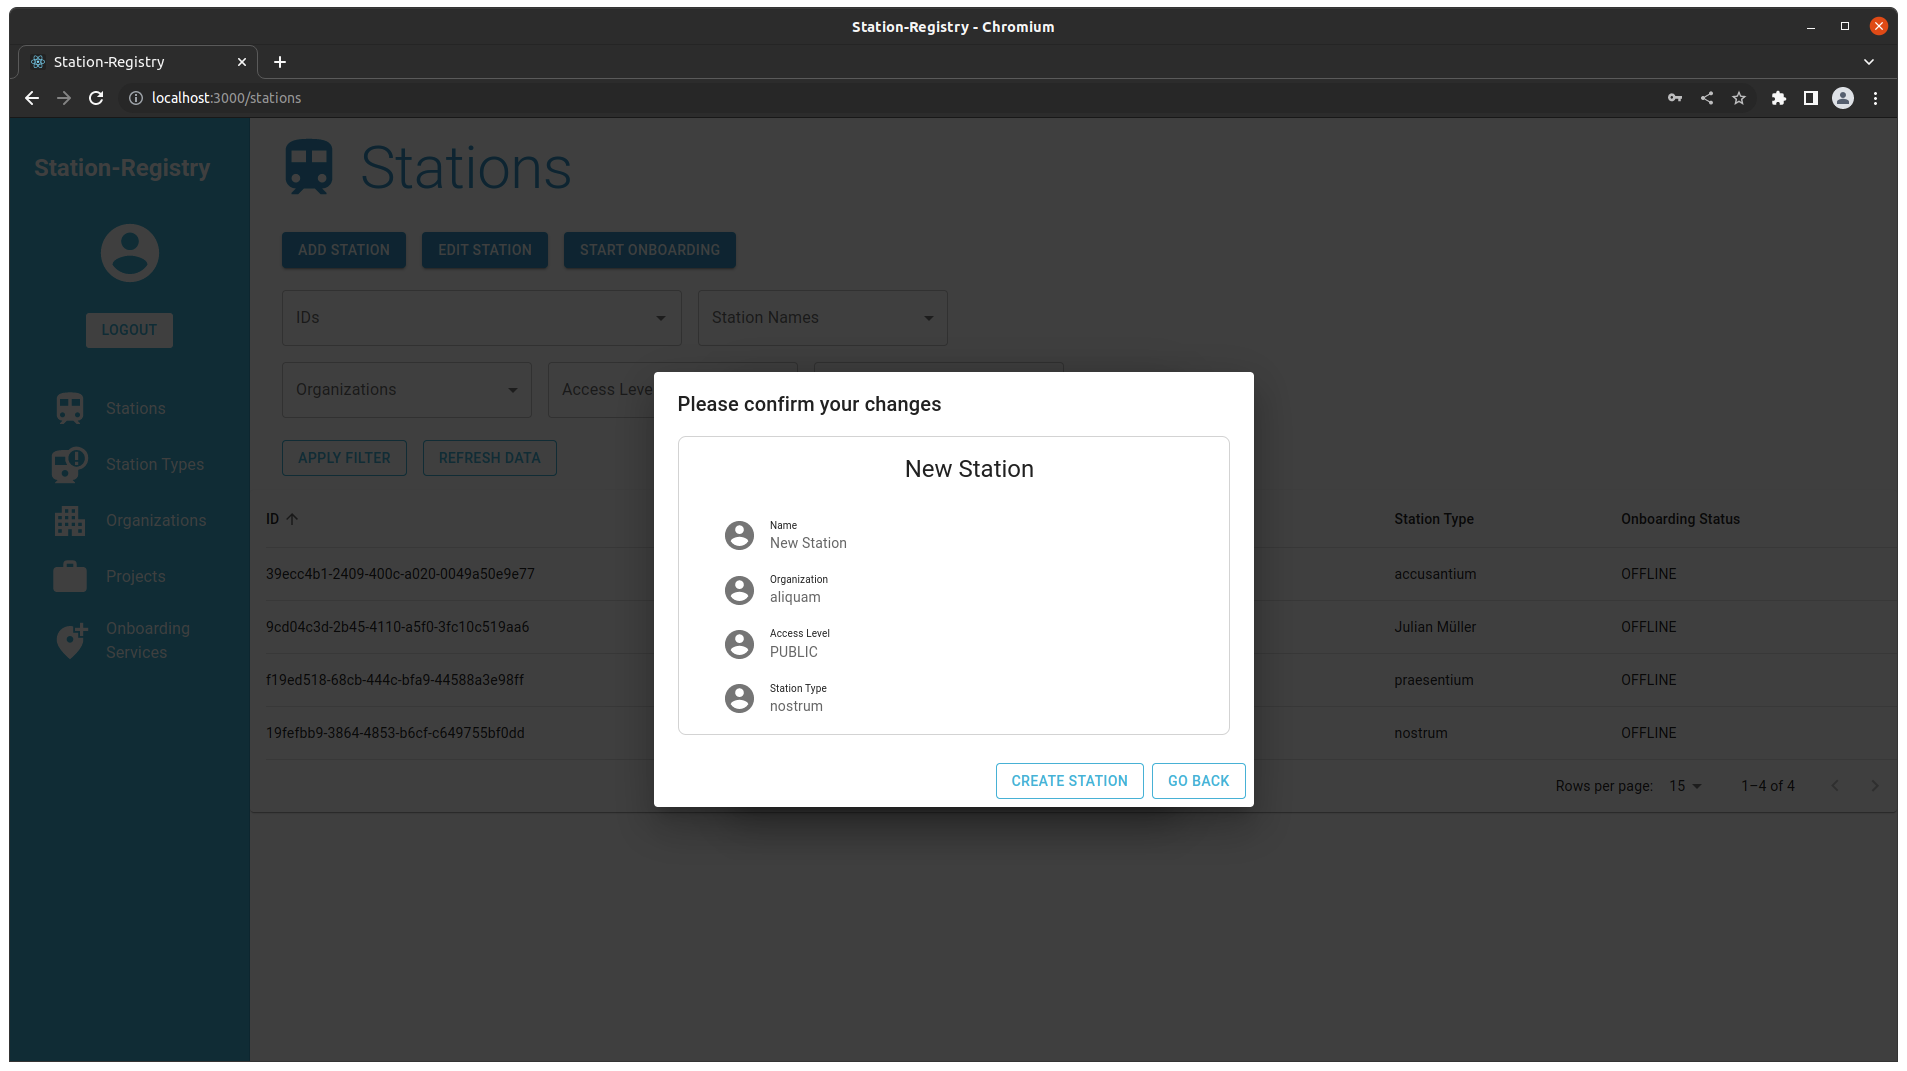
Task: Click the user avatar in the sidebar
Action: (130, 253)
